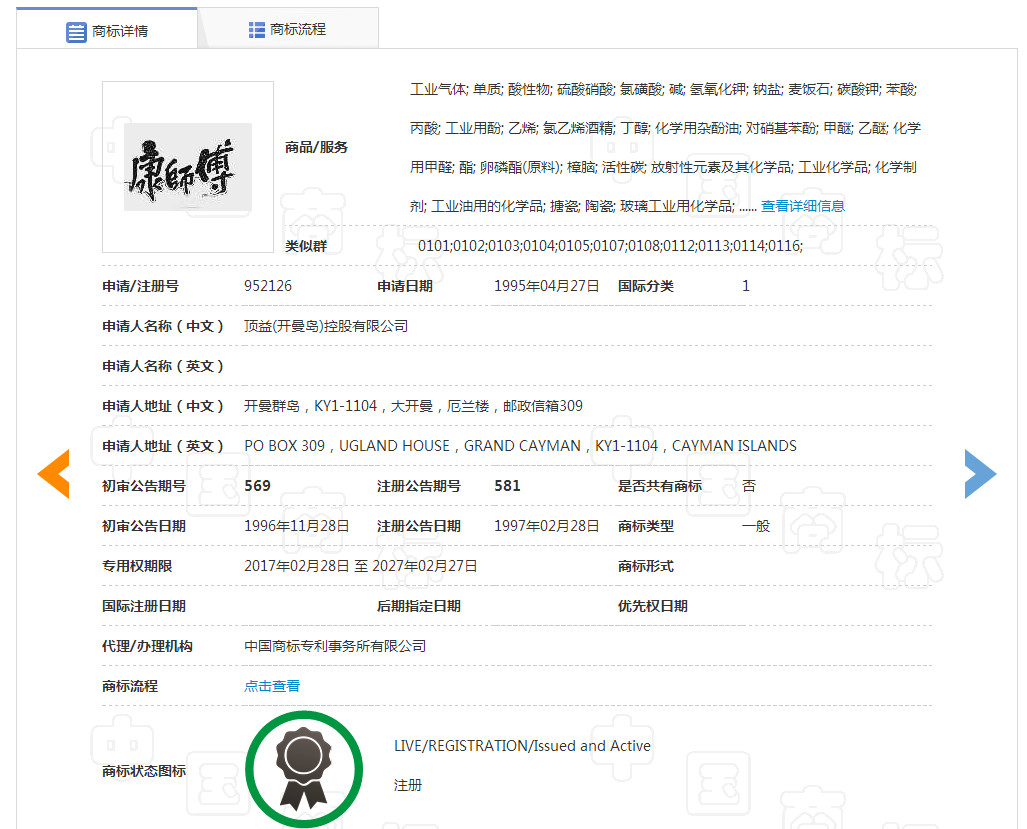Click 点击查看 link for trademark flow

pyautogui.click(x=272, y=686)
